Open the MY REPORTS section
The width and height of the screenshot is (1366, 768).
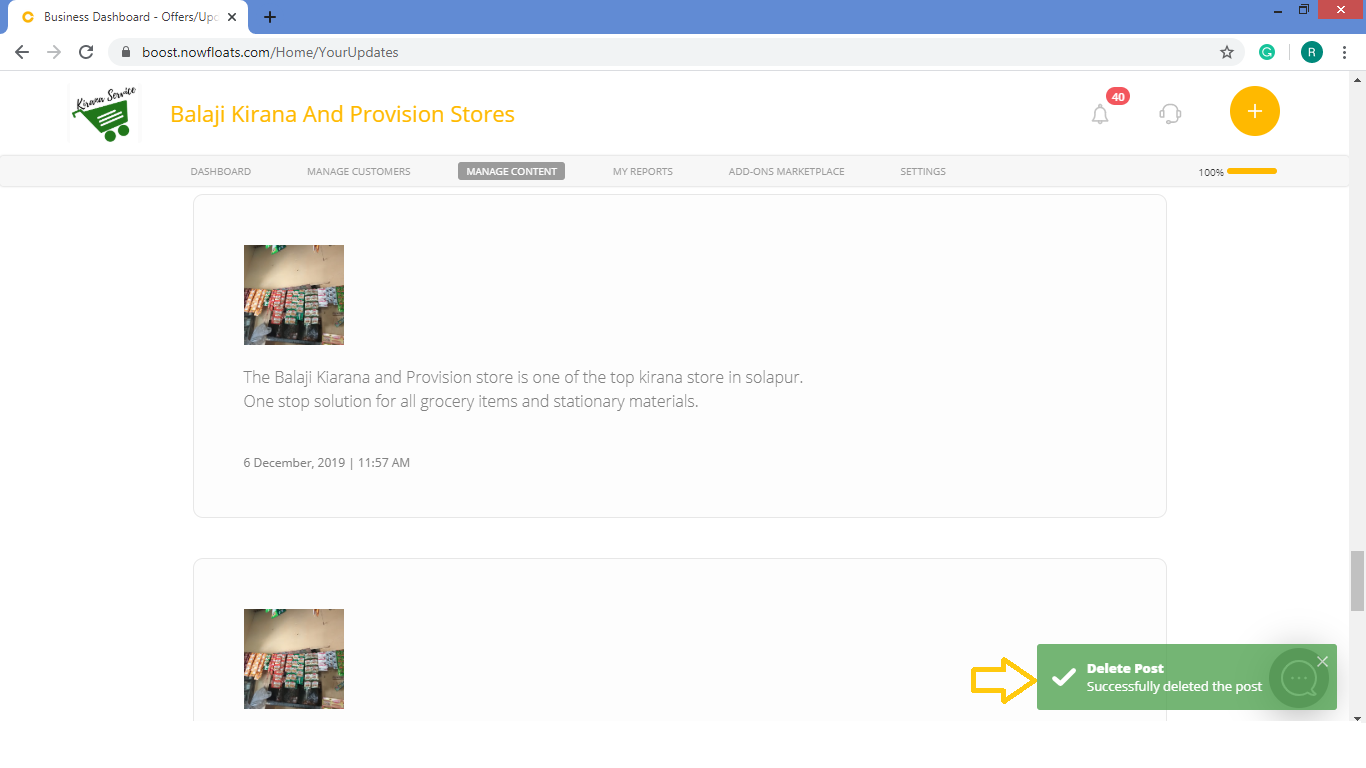[x=642, y=171]
